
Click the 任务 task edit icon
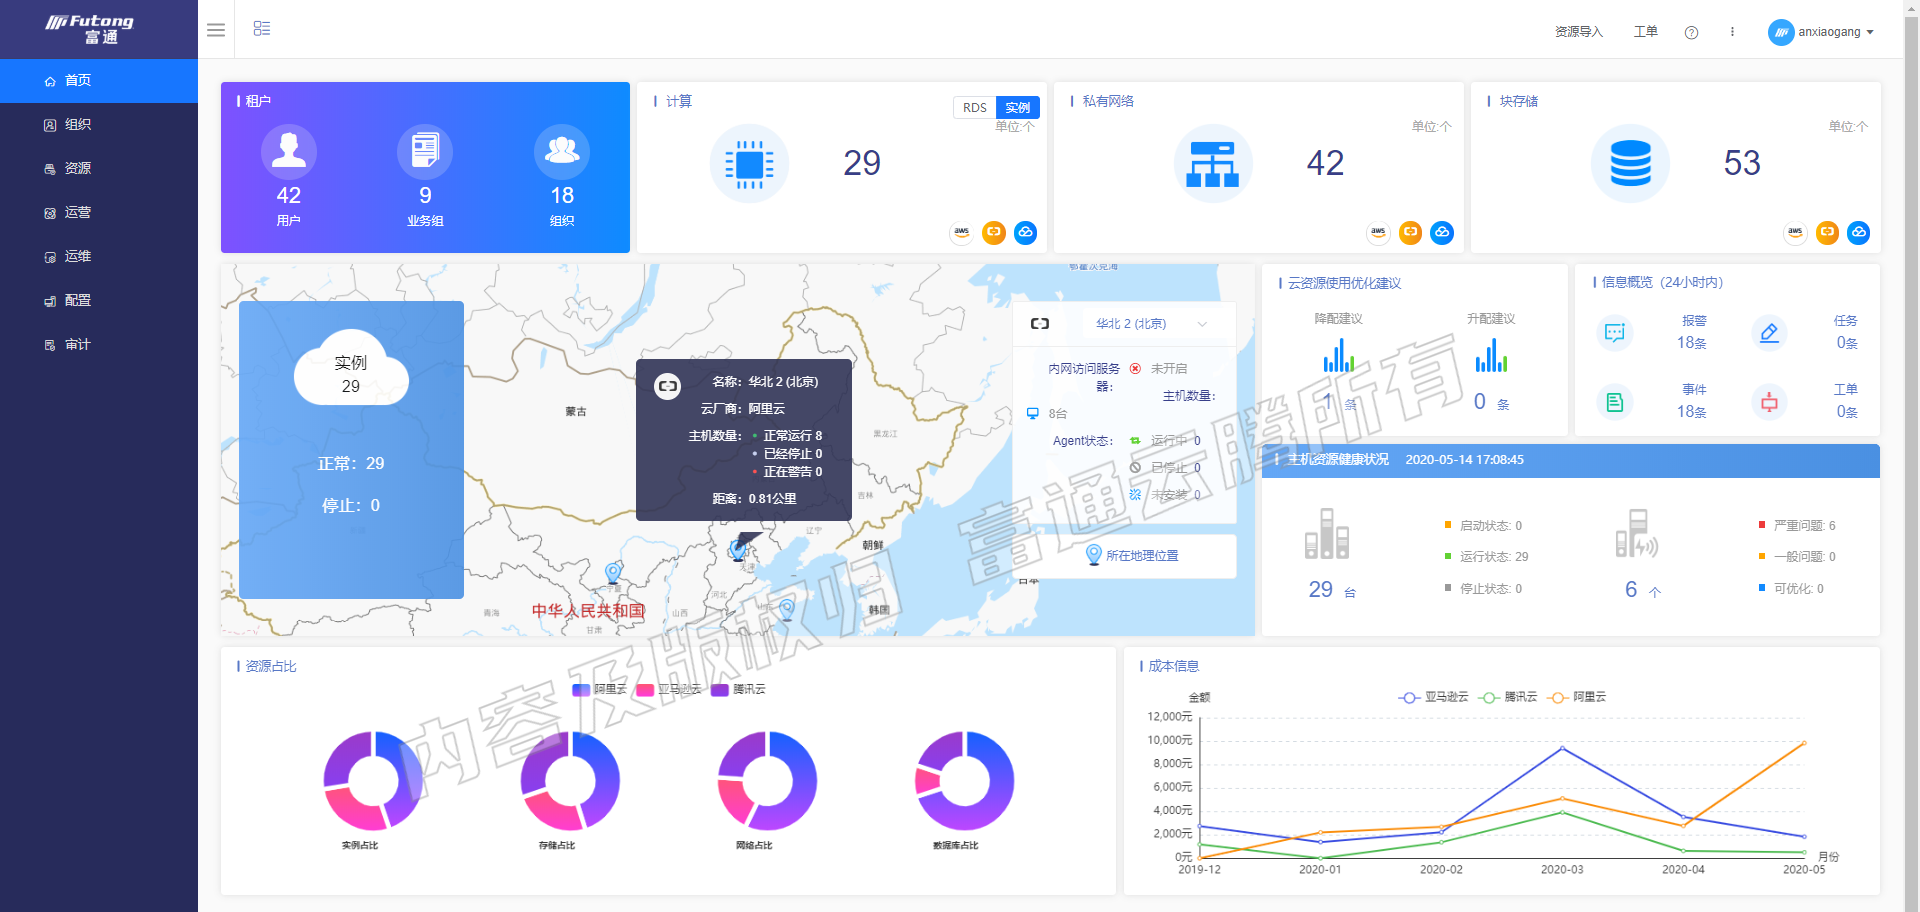click(x=1769, y=333)
